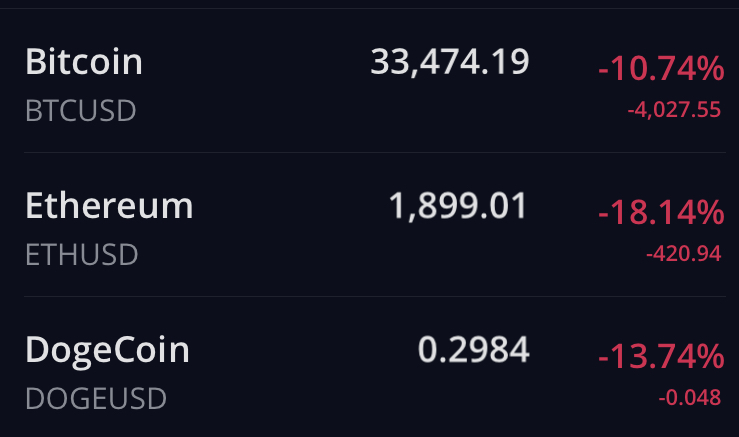739x437 pixels.
Task: Select Bitcoin price 33,474.19
Action: [449, 63]
